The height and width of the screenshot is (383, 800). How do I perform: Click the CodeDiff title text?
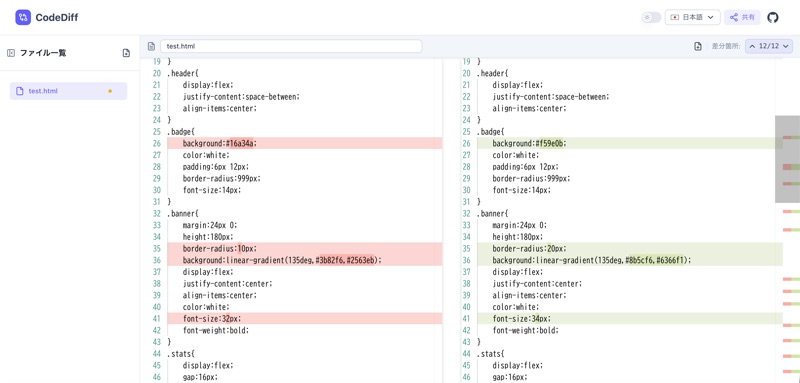57,18
